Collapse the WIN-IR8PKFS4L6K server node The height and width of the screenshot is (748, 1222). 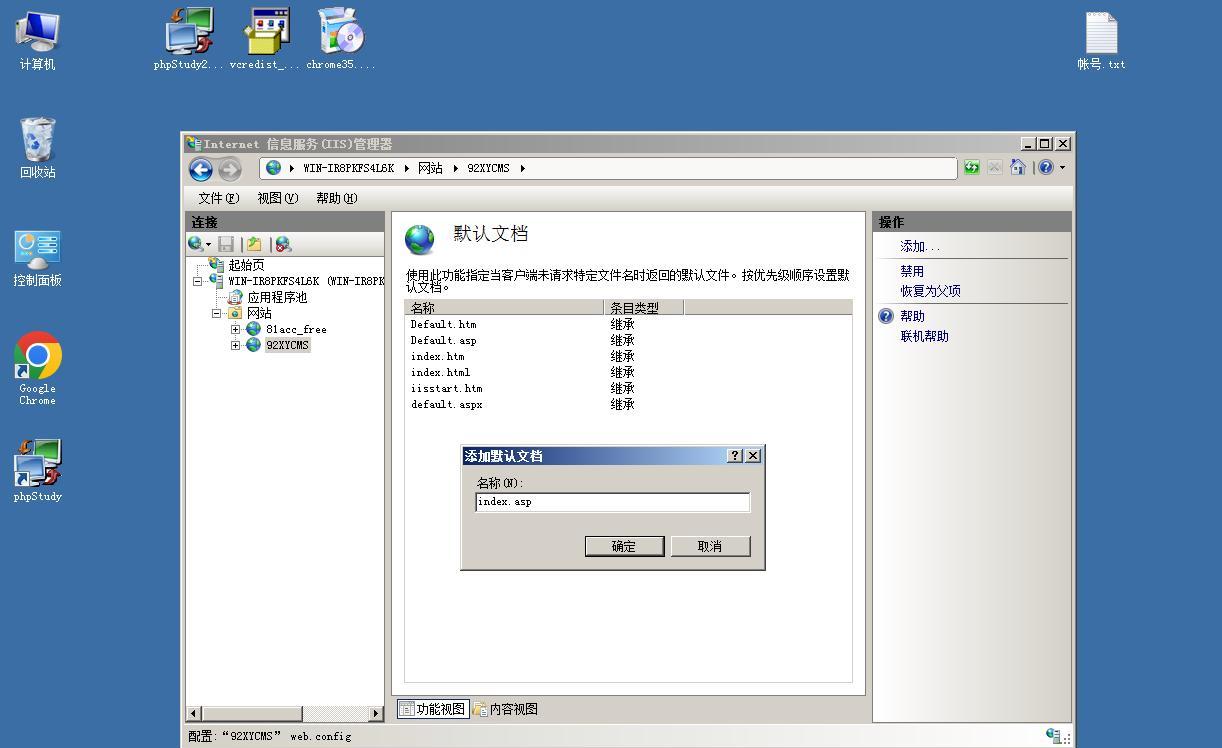click(198, 281)
